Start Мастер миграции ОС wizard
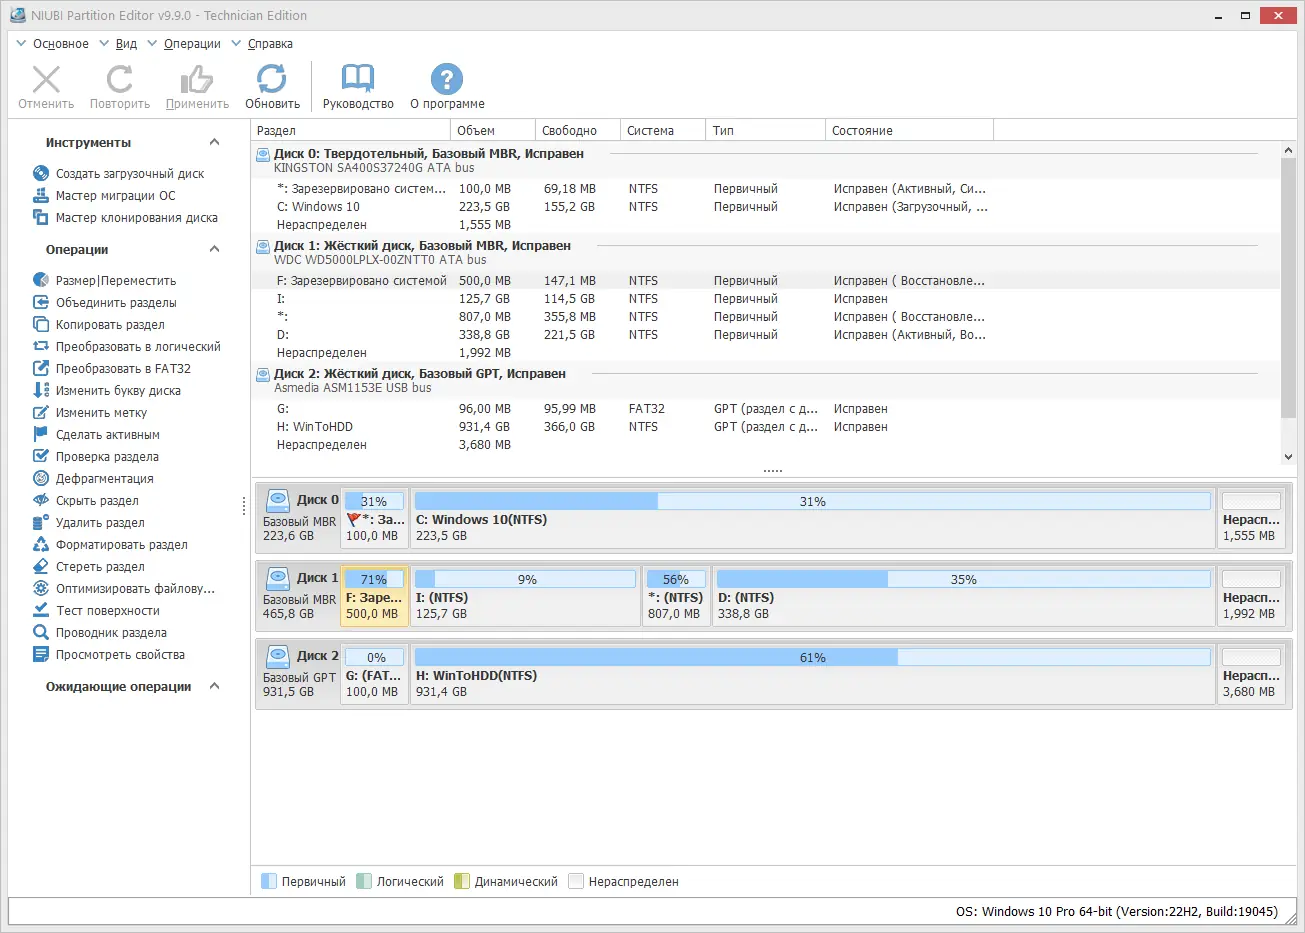 [x=115, y=196]
